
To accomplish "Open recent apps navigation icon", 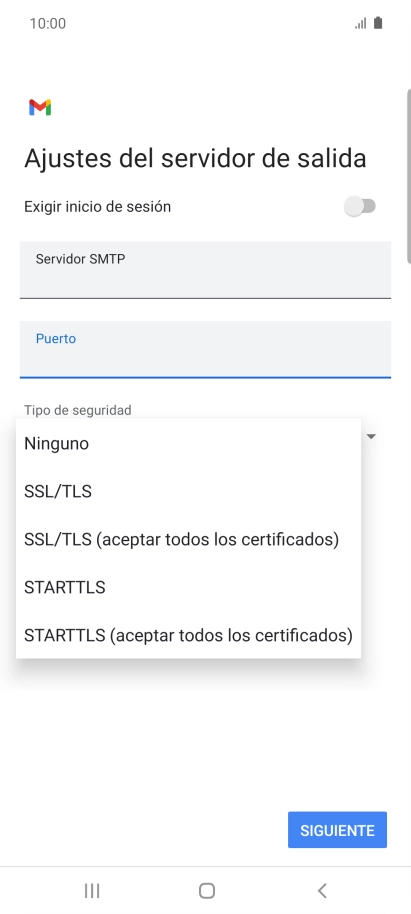I will coord(92,891).
